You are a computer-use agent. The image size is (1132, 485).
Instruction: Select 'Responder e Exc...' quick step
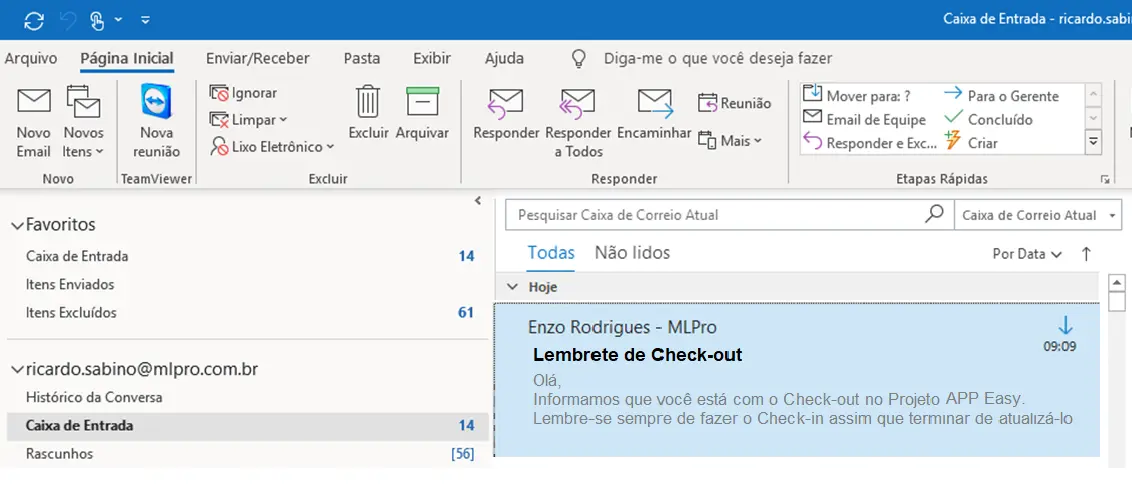(869, 143)
